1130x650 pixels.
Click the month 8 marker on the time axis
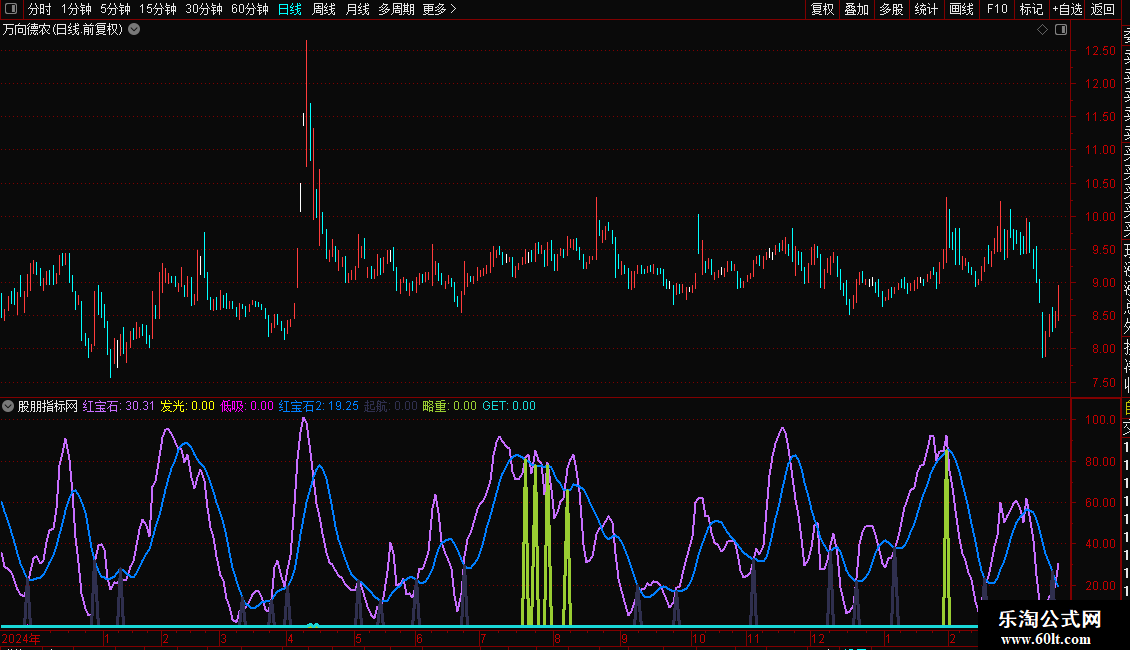coord(557,639)
